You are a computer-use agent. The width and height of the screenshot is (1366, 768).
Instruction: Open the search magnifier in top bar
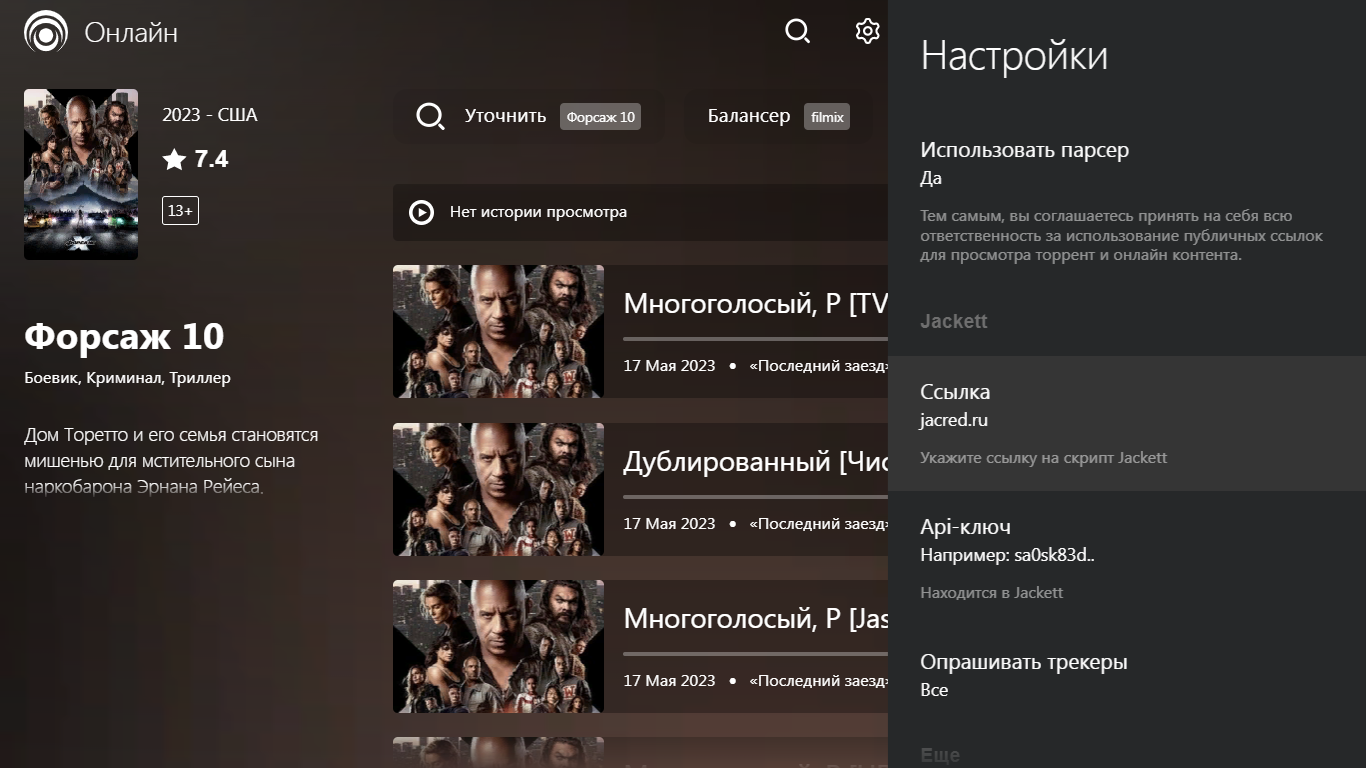pos(797,32)
